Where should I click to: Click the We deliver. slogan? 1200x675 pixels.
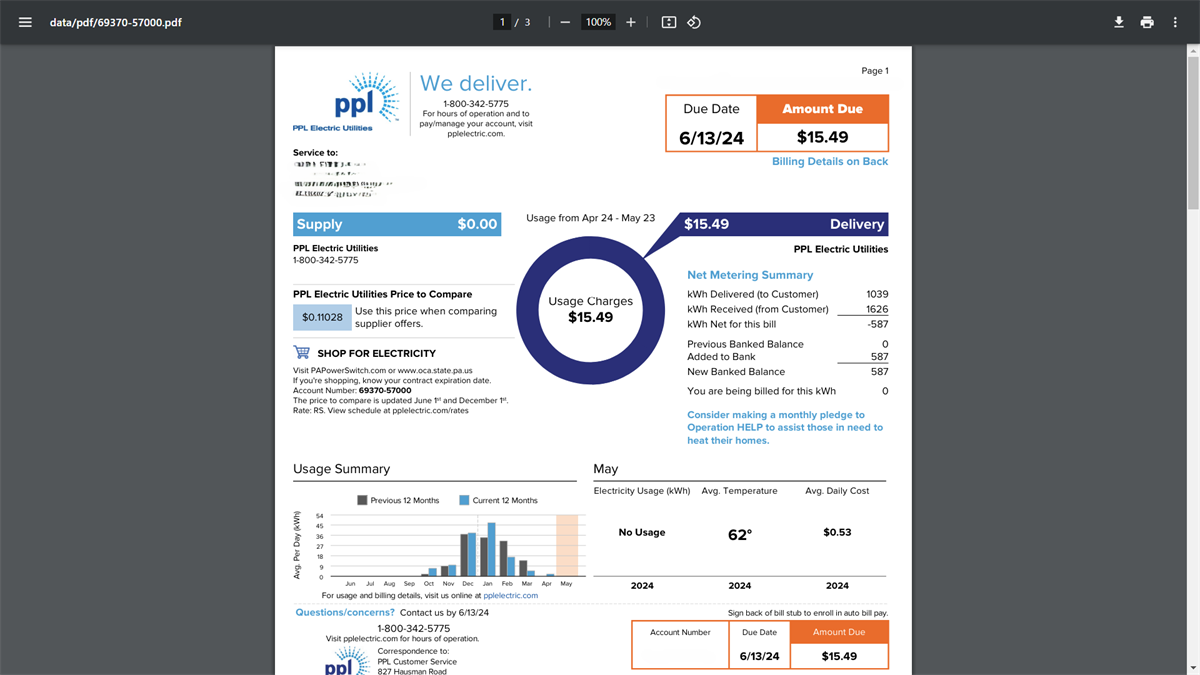click(476, 83)
